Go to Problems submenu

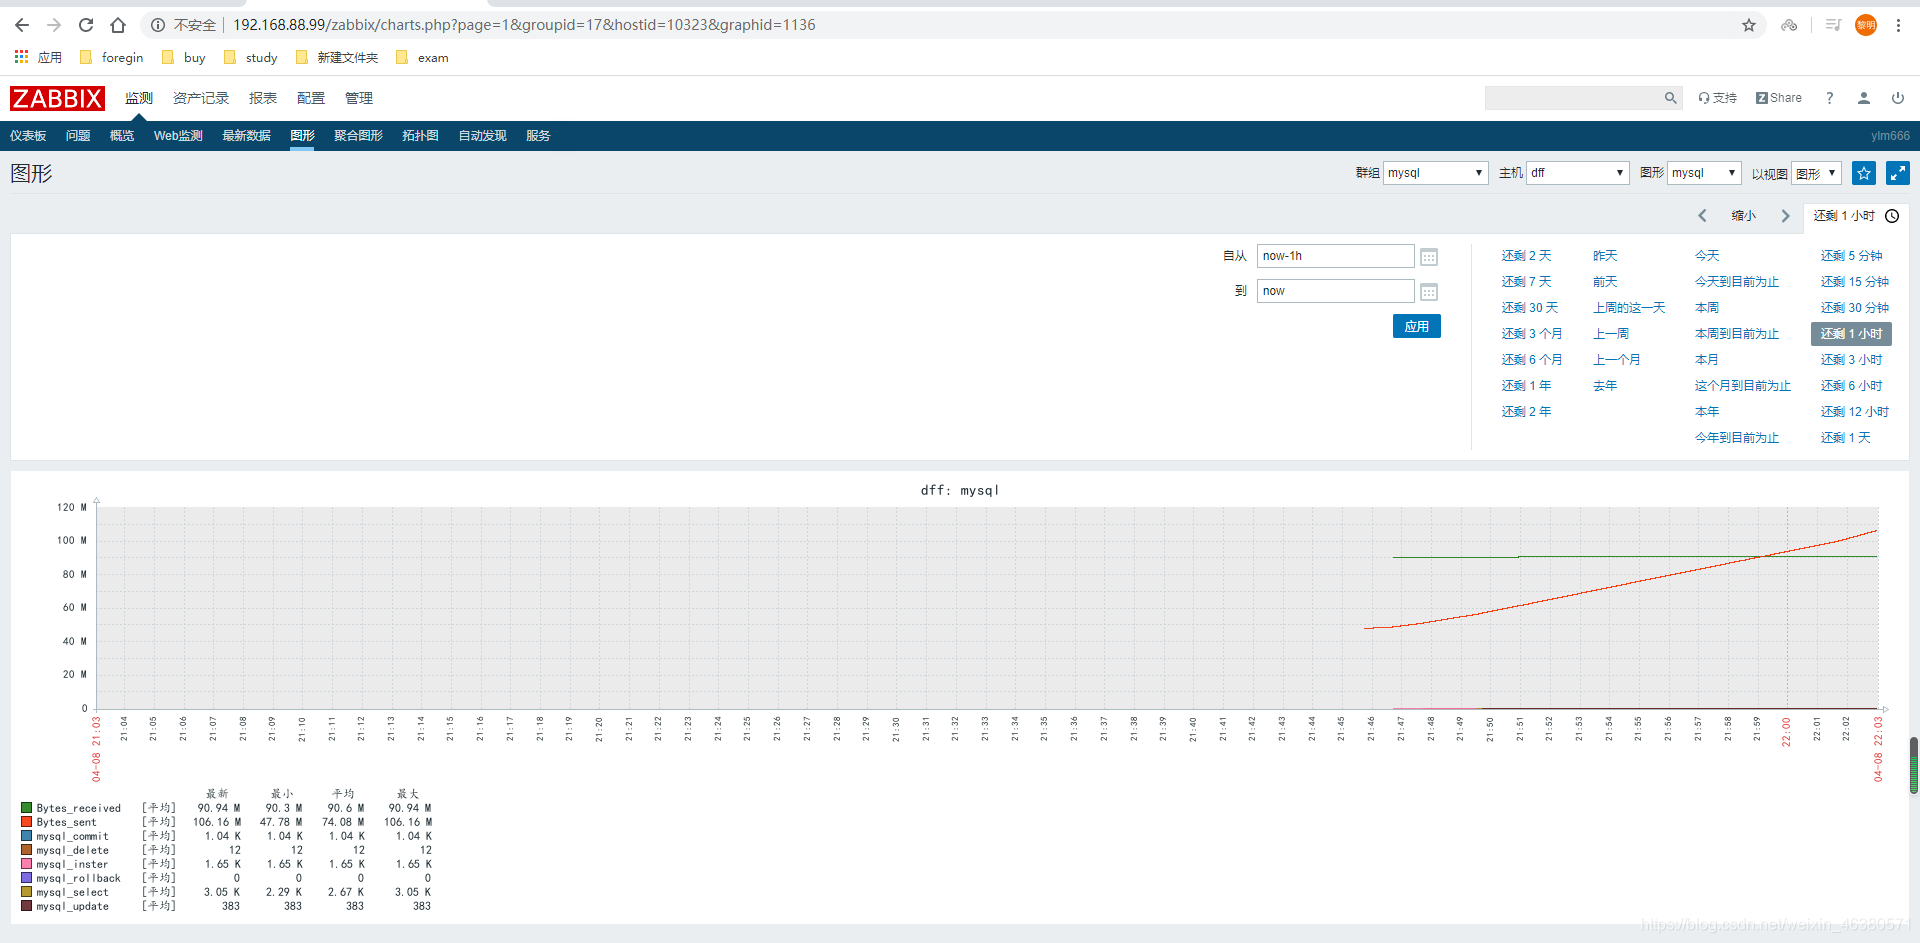pos(78,136)
